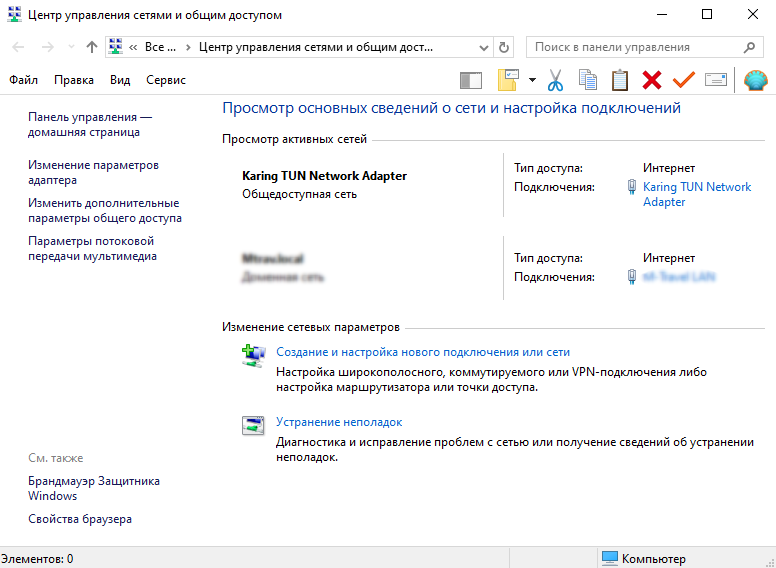This screenshot has height=568, width=776.
Task: Expand the arrow beside the folder icon
Action: click(x=533, y=80)
